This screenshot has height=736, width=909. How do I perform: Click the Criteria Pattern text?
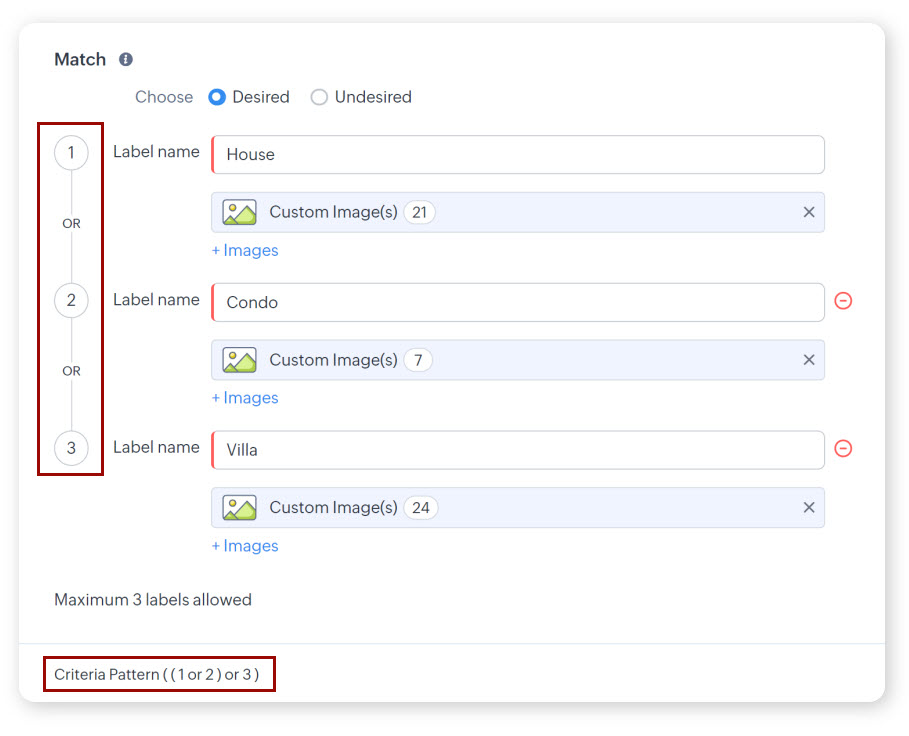pyautogui.click(x=157, y=675)
